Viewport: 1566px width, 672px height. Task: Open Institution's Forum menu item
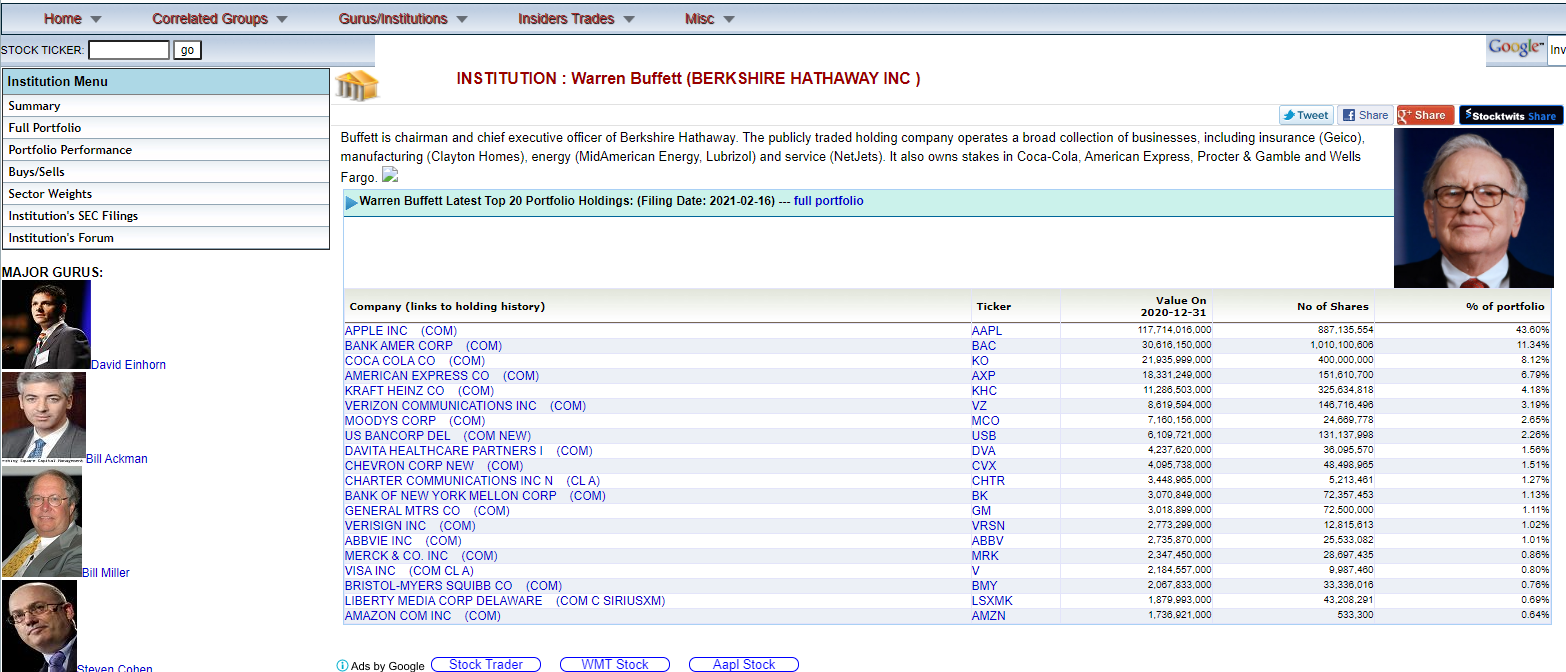coord(166,238)
